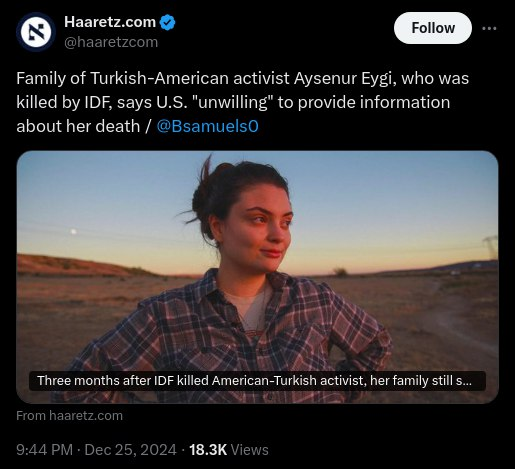Click the 'Three months after IDF killed' caption
The height and width of the screenshot is (469, 515).
(x=257, y=381)
